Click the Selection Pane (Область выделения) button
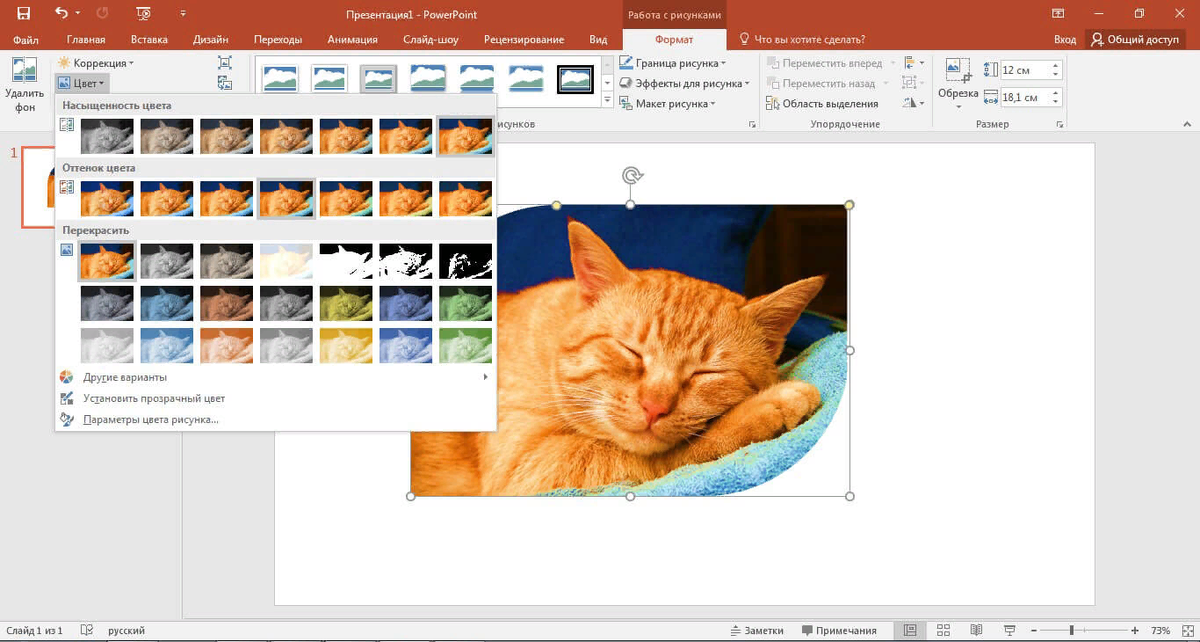The image size is (1200, 642). 822,103
